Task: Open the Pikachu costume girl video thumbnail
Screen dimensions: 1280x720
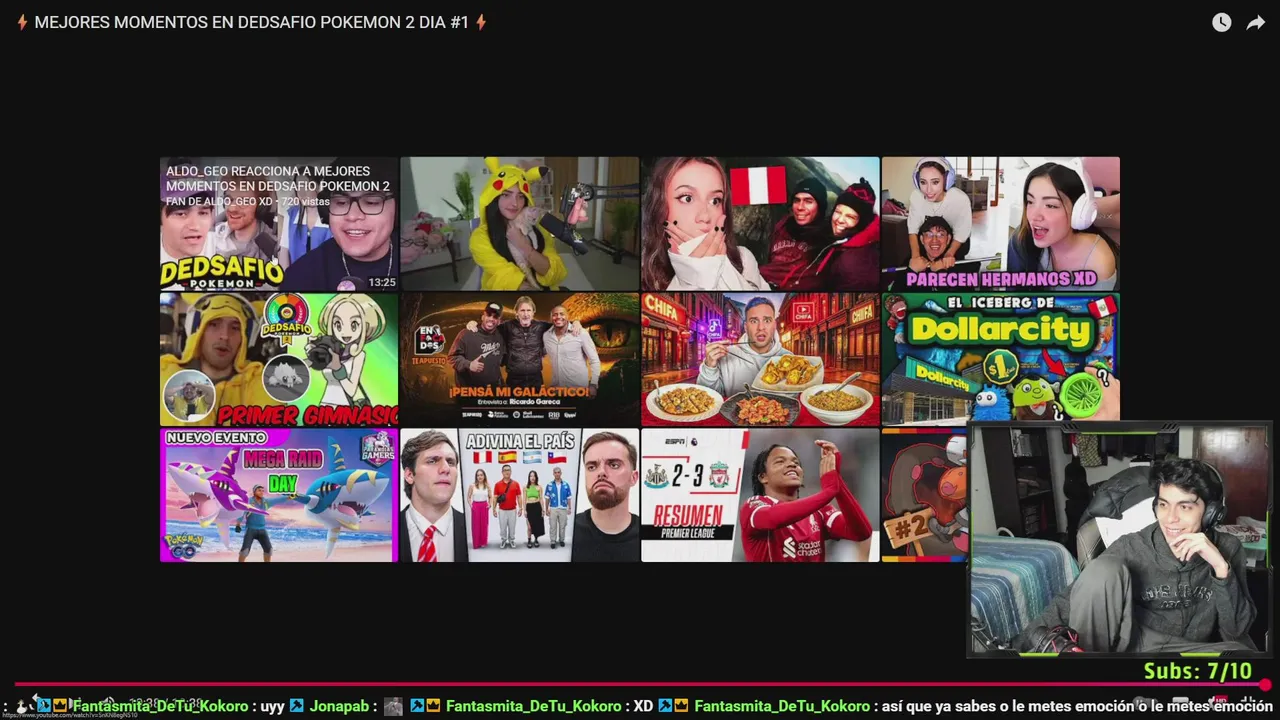Action: point(519,223)
